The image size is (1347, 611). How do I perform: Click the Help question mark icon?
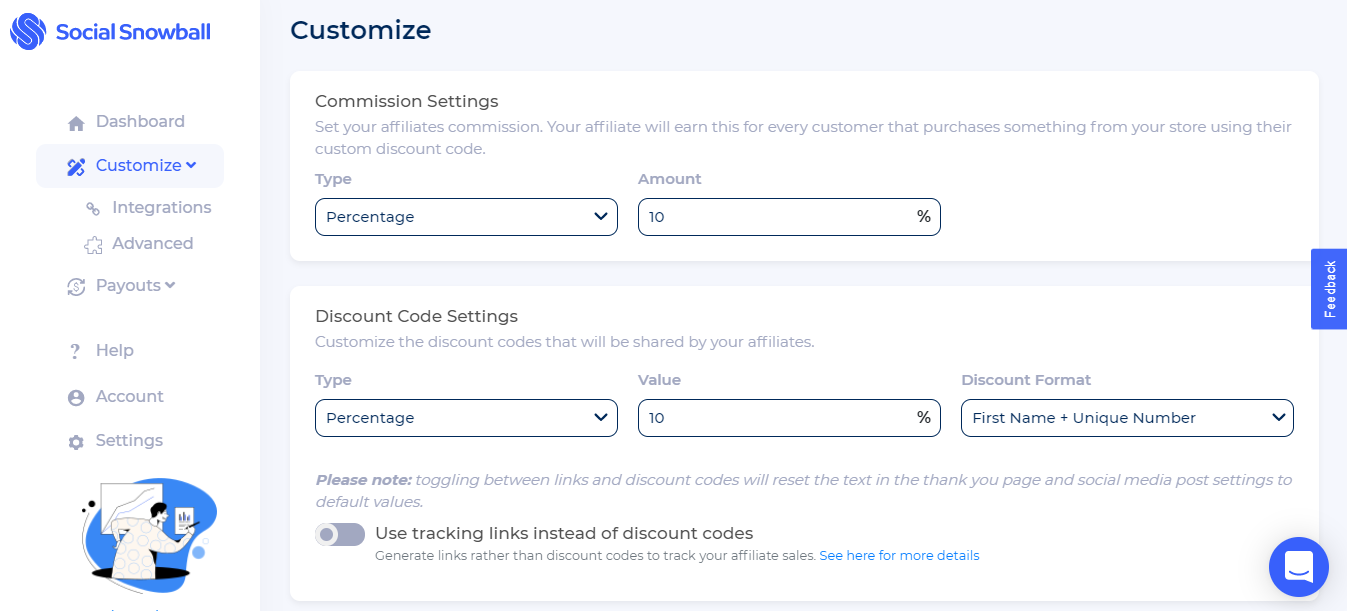point(75,351)
